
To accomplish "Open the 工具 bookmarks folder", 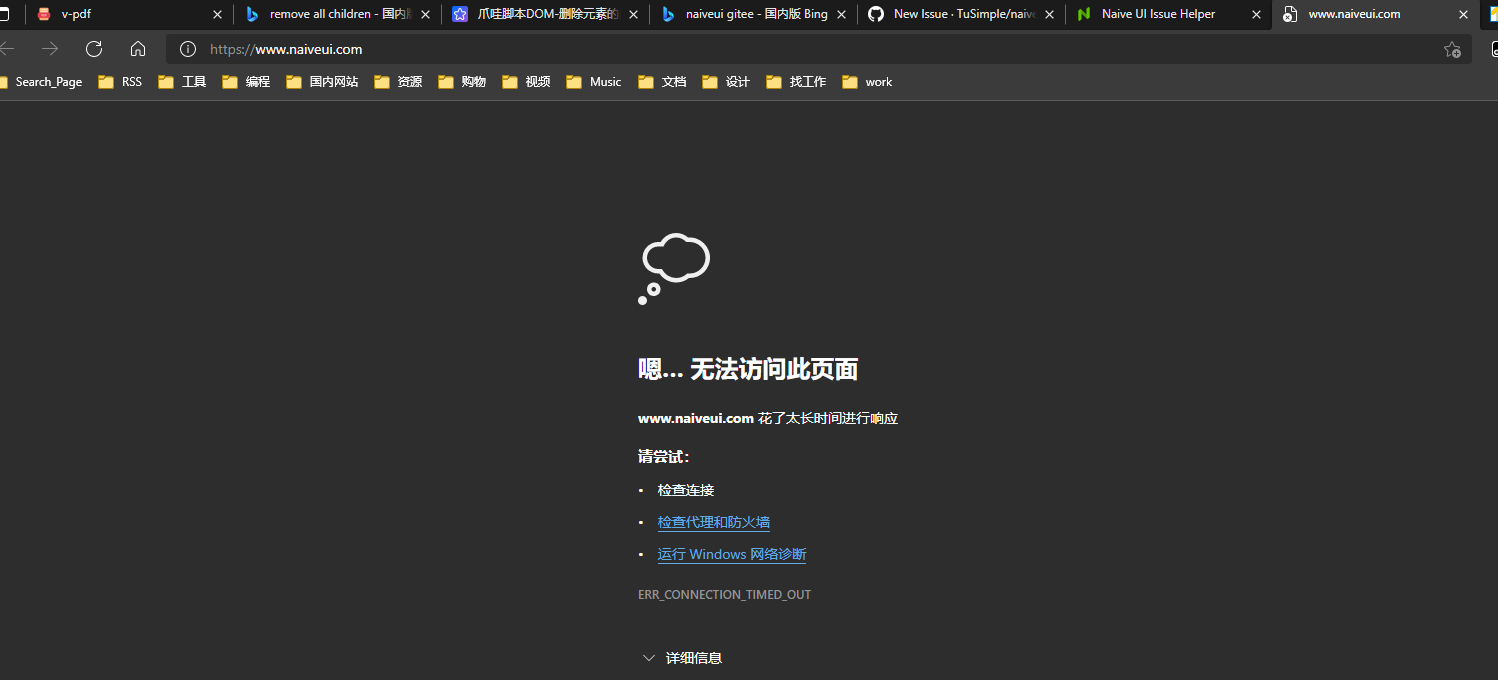I will click(193, 81).
